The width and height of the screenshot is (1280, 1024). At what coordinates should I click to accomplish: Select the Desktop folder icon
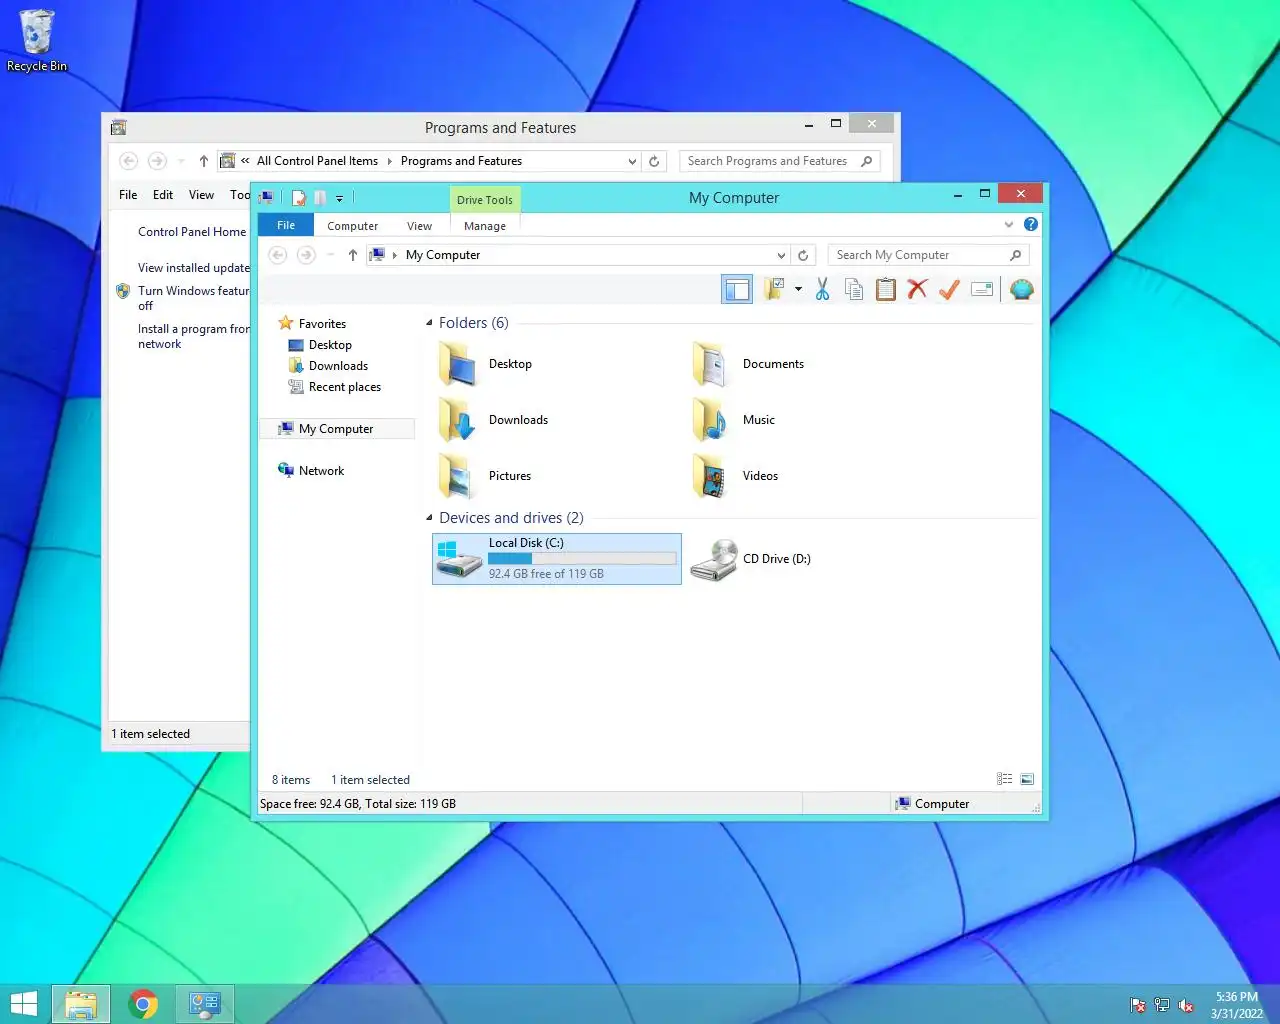458,364
